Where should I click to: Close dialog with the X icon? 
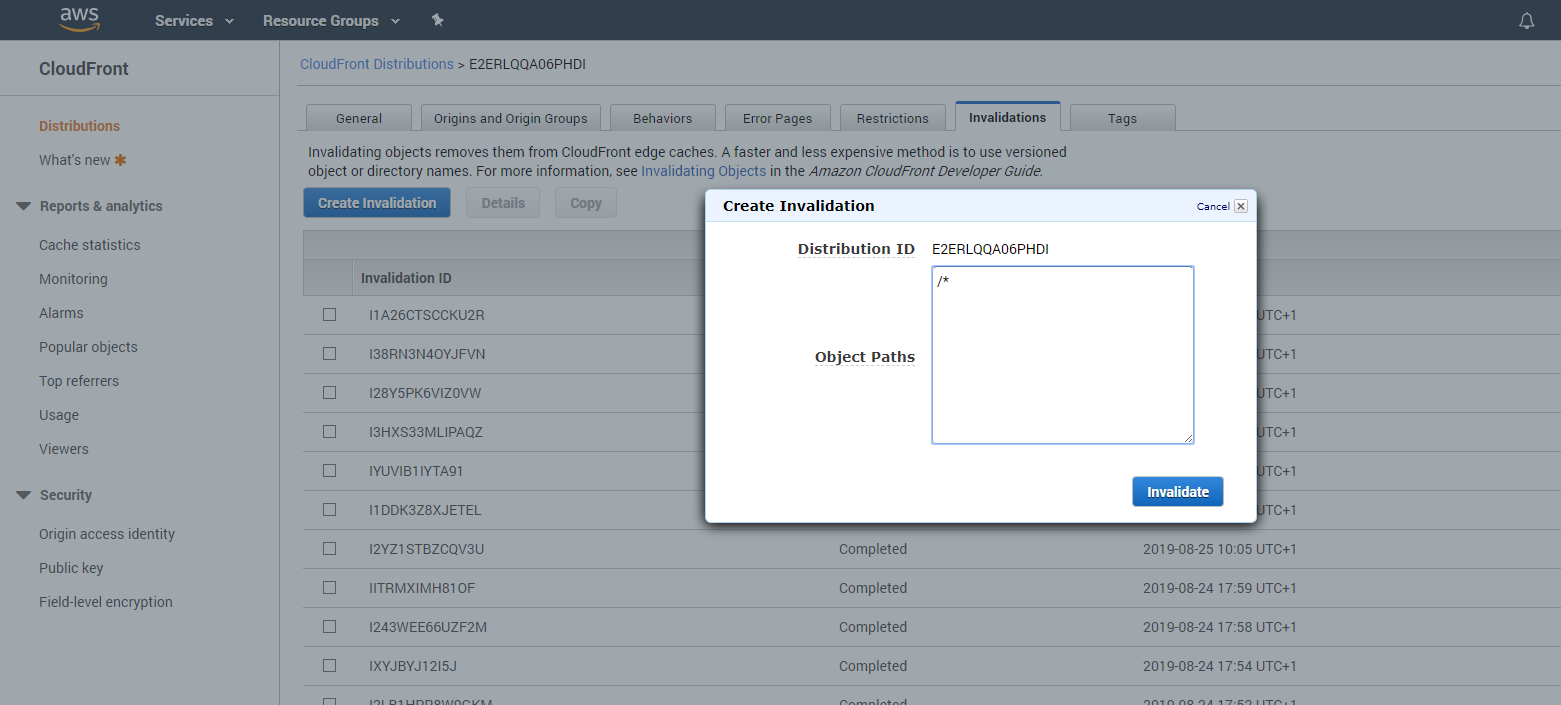pos(1241,206)
